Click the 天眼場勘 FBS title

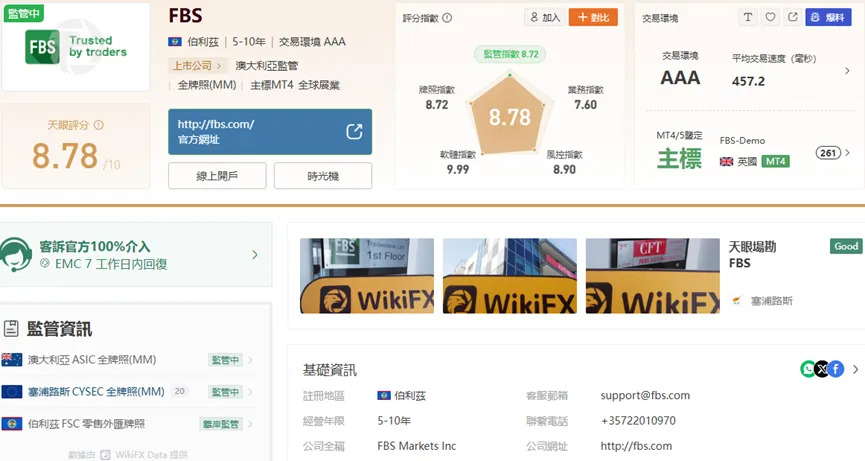752,254
